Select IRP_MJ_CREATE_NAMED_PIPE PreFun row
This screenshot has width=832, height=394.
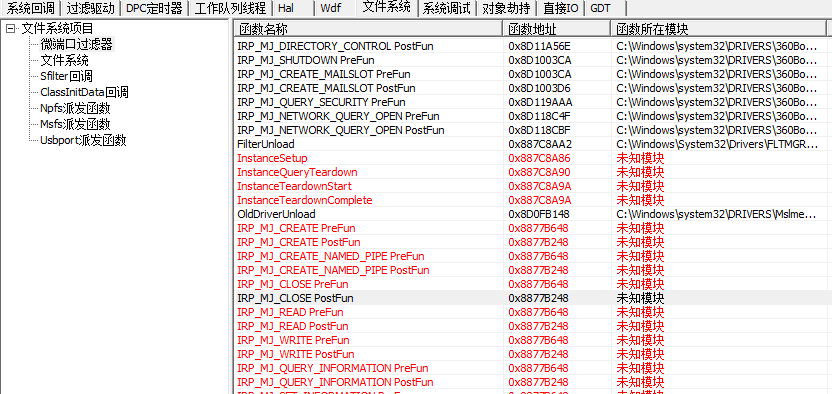(x=530, y=256)
